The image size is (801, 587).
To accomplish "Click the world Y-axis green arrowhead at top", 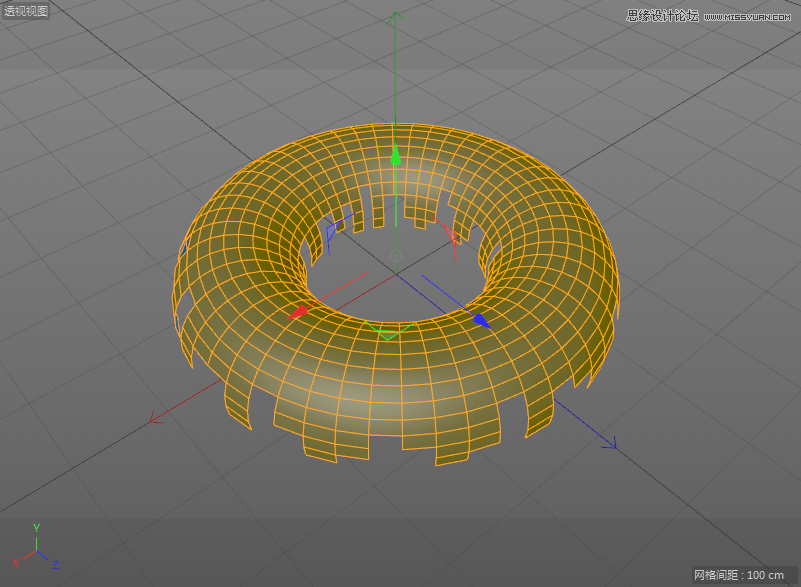I will 396,17.
